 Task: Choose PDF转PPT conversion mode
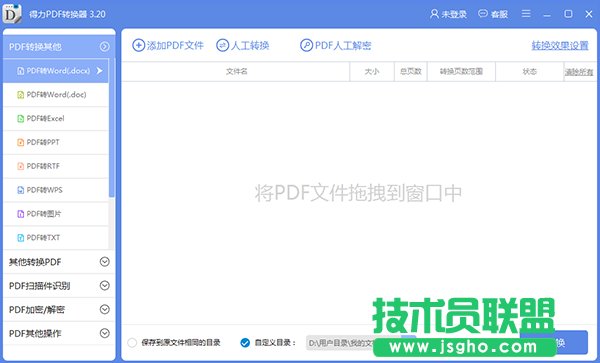click(x=56, y=142)
